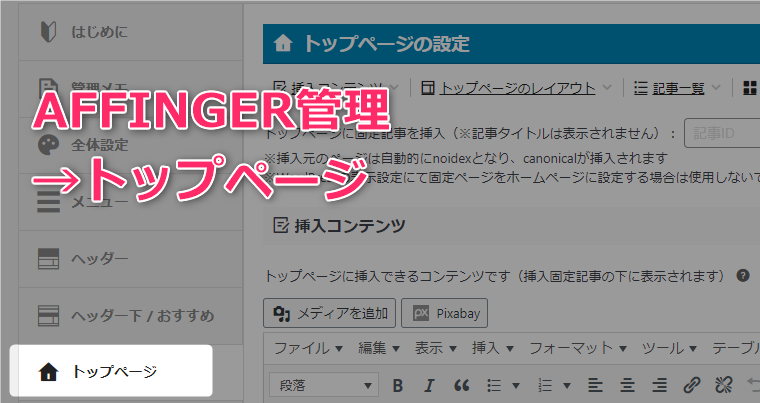760x403 pixels.
Task: Open the フォーマット editor menu
Action: point(578,348)
